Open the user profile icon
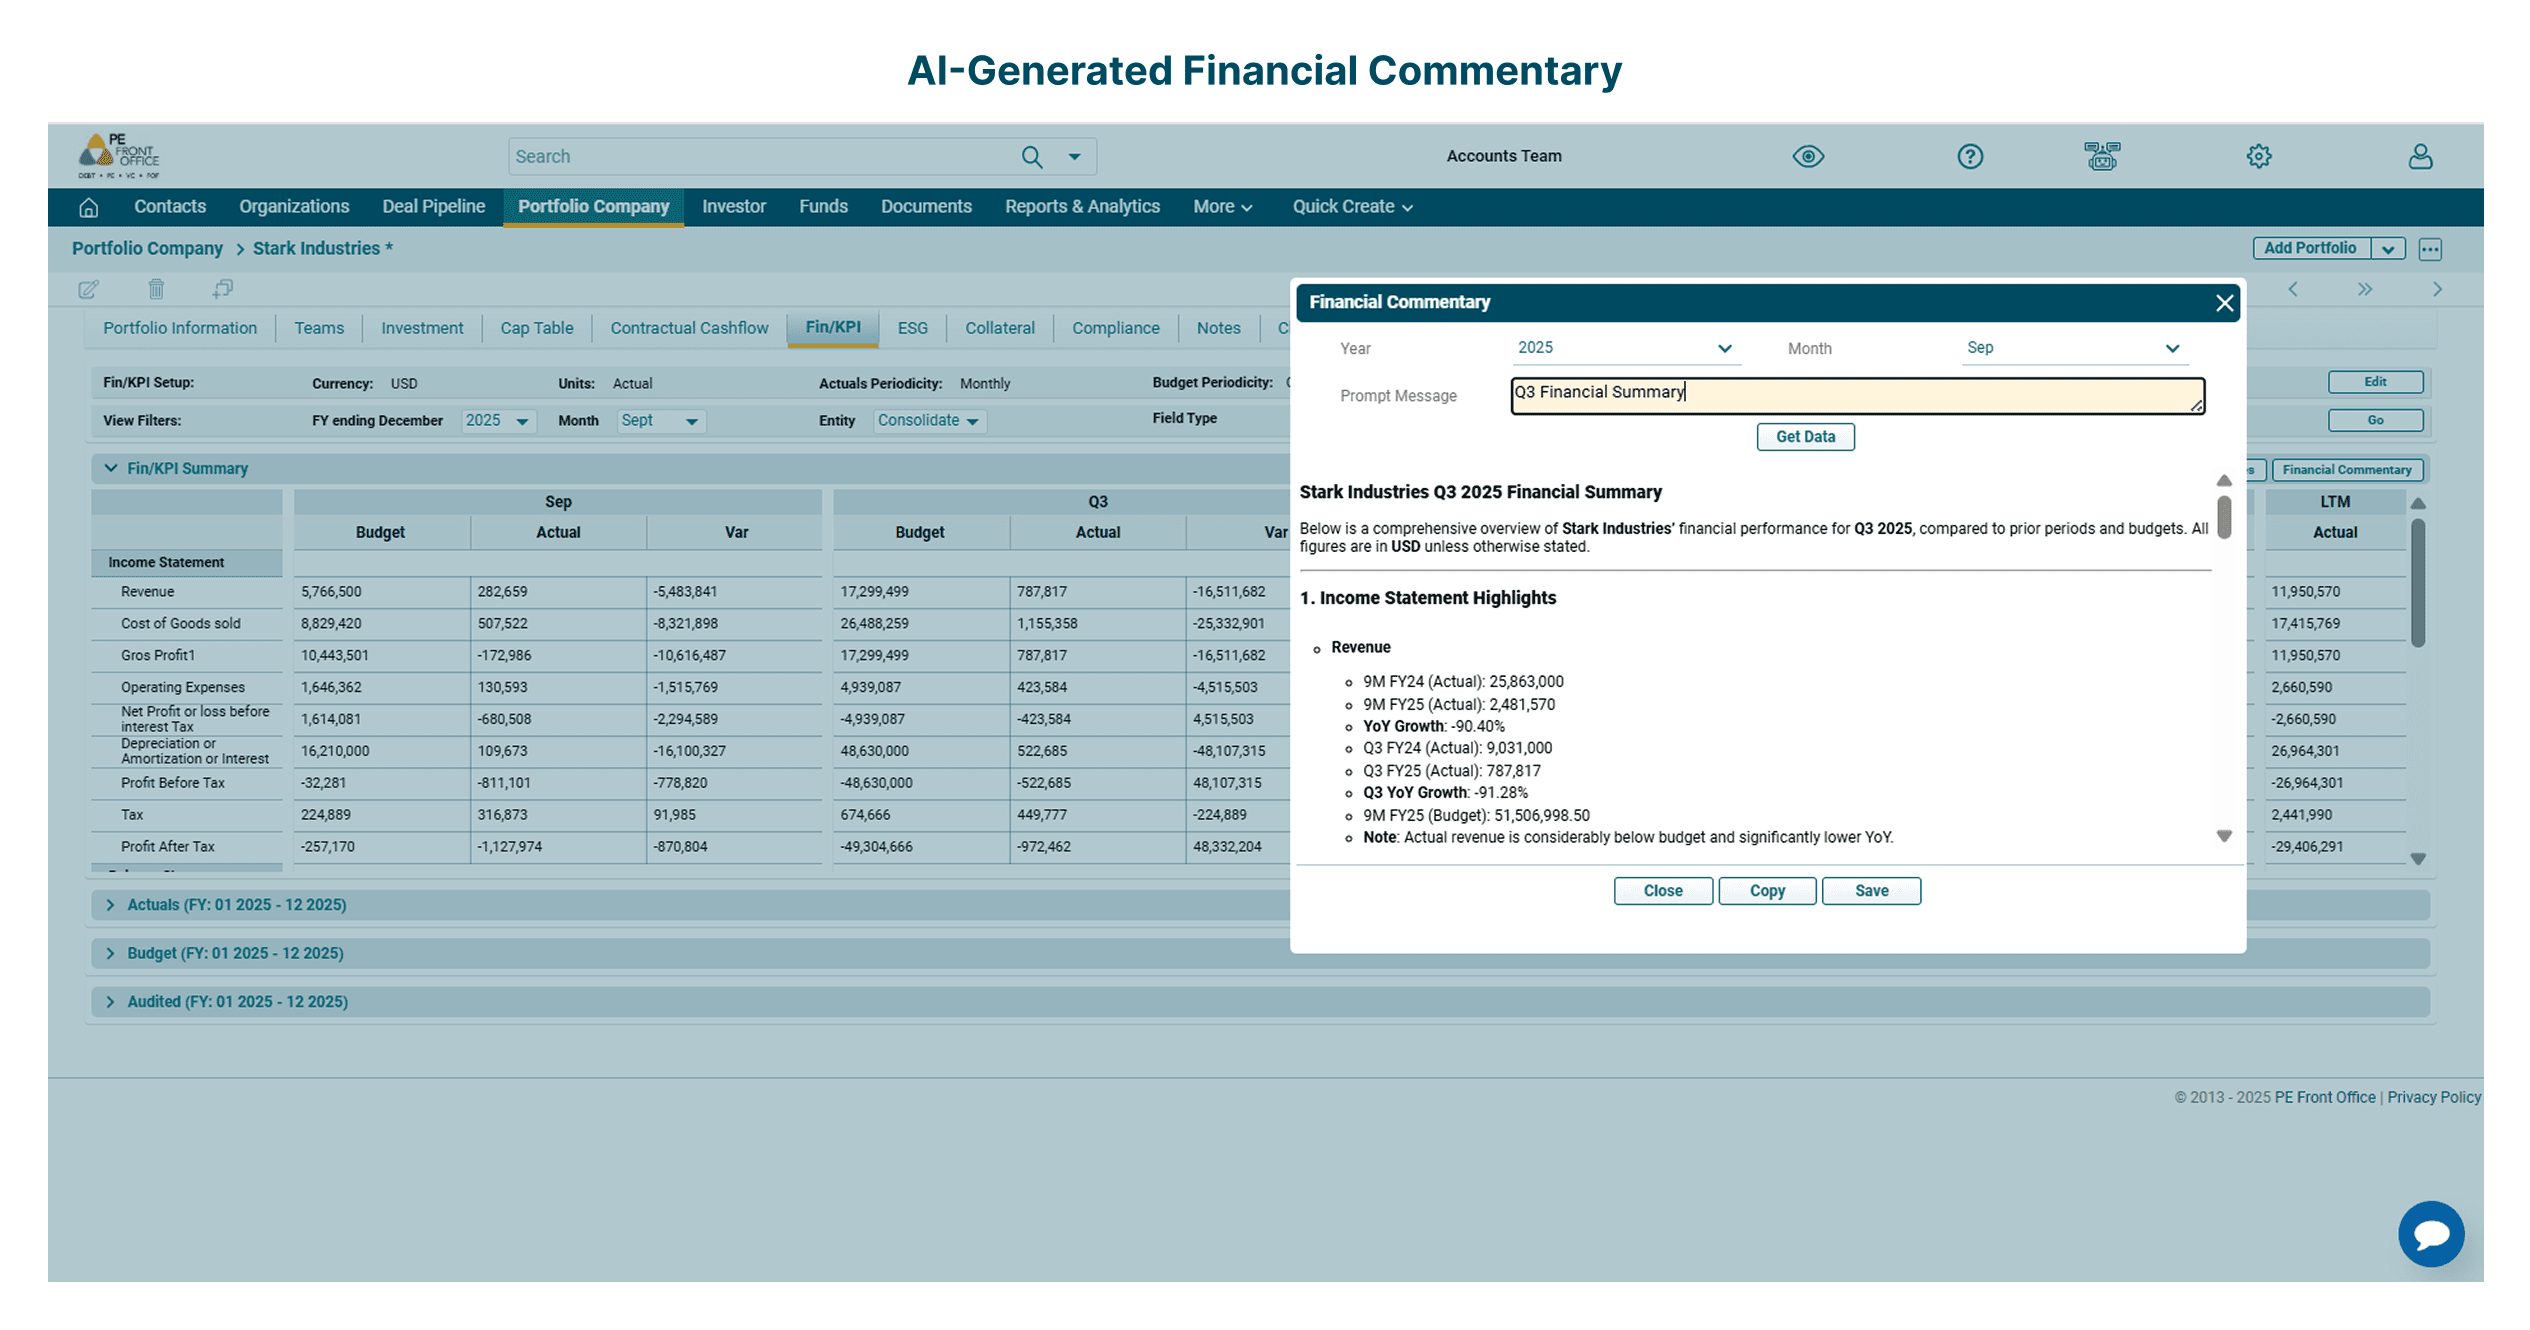2530x1330 pixels. [x=2420, y=156]
